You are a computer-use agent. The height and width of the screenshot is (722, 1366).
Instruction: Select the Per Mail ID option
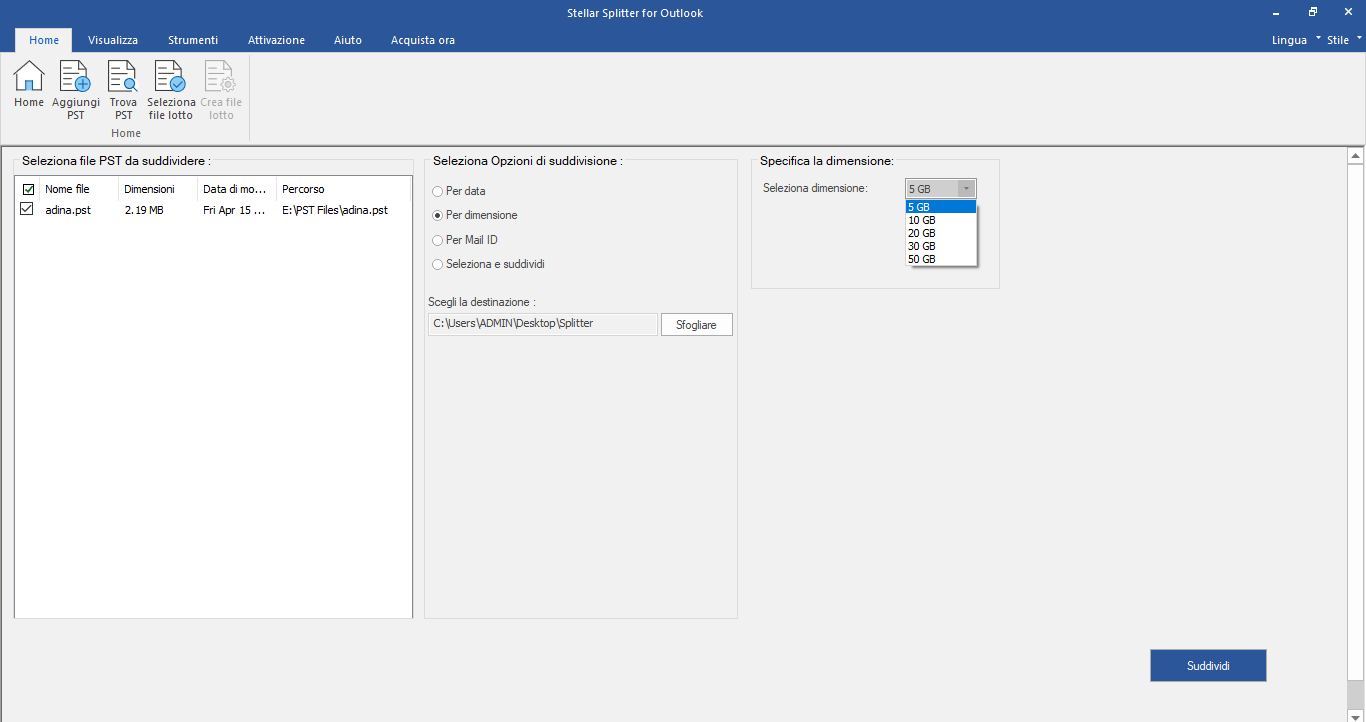(465, 240)
